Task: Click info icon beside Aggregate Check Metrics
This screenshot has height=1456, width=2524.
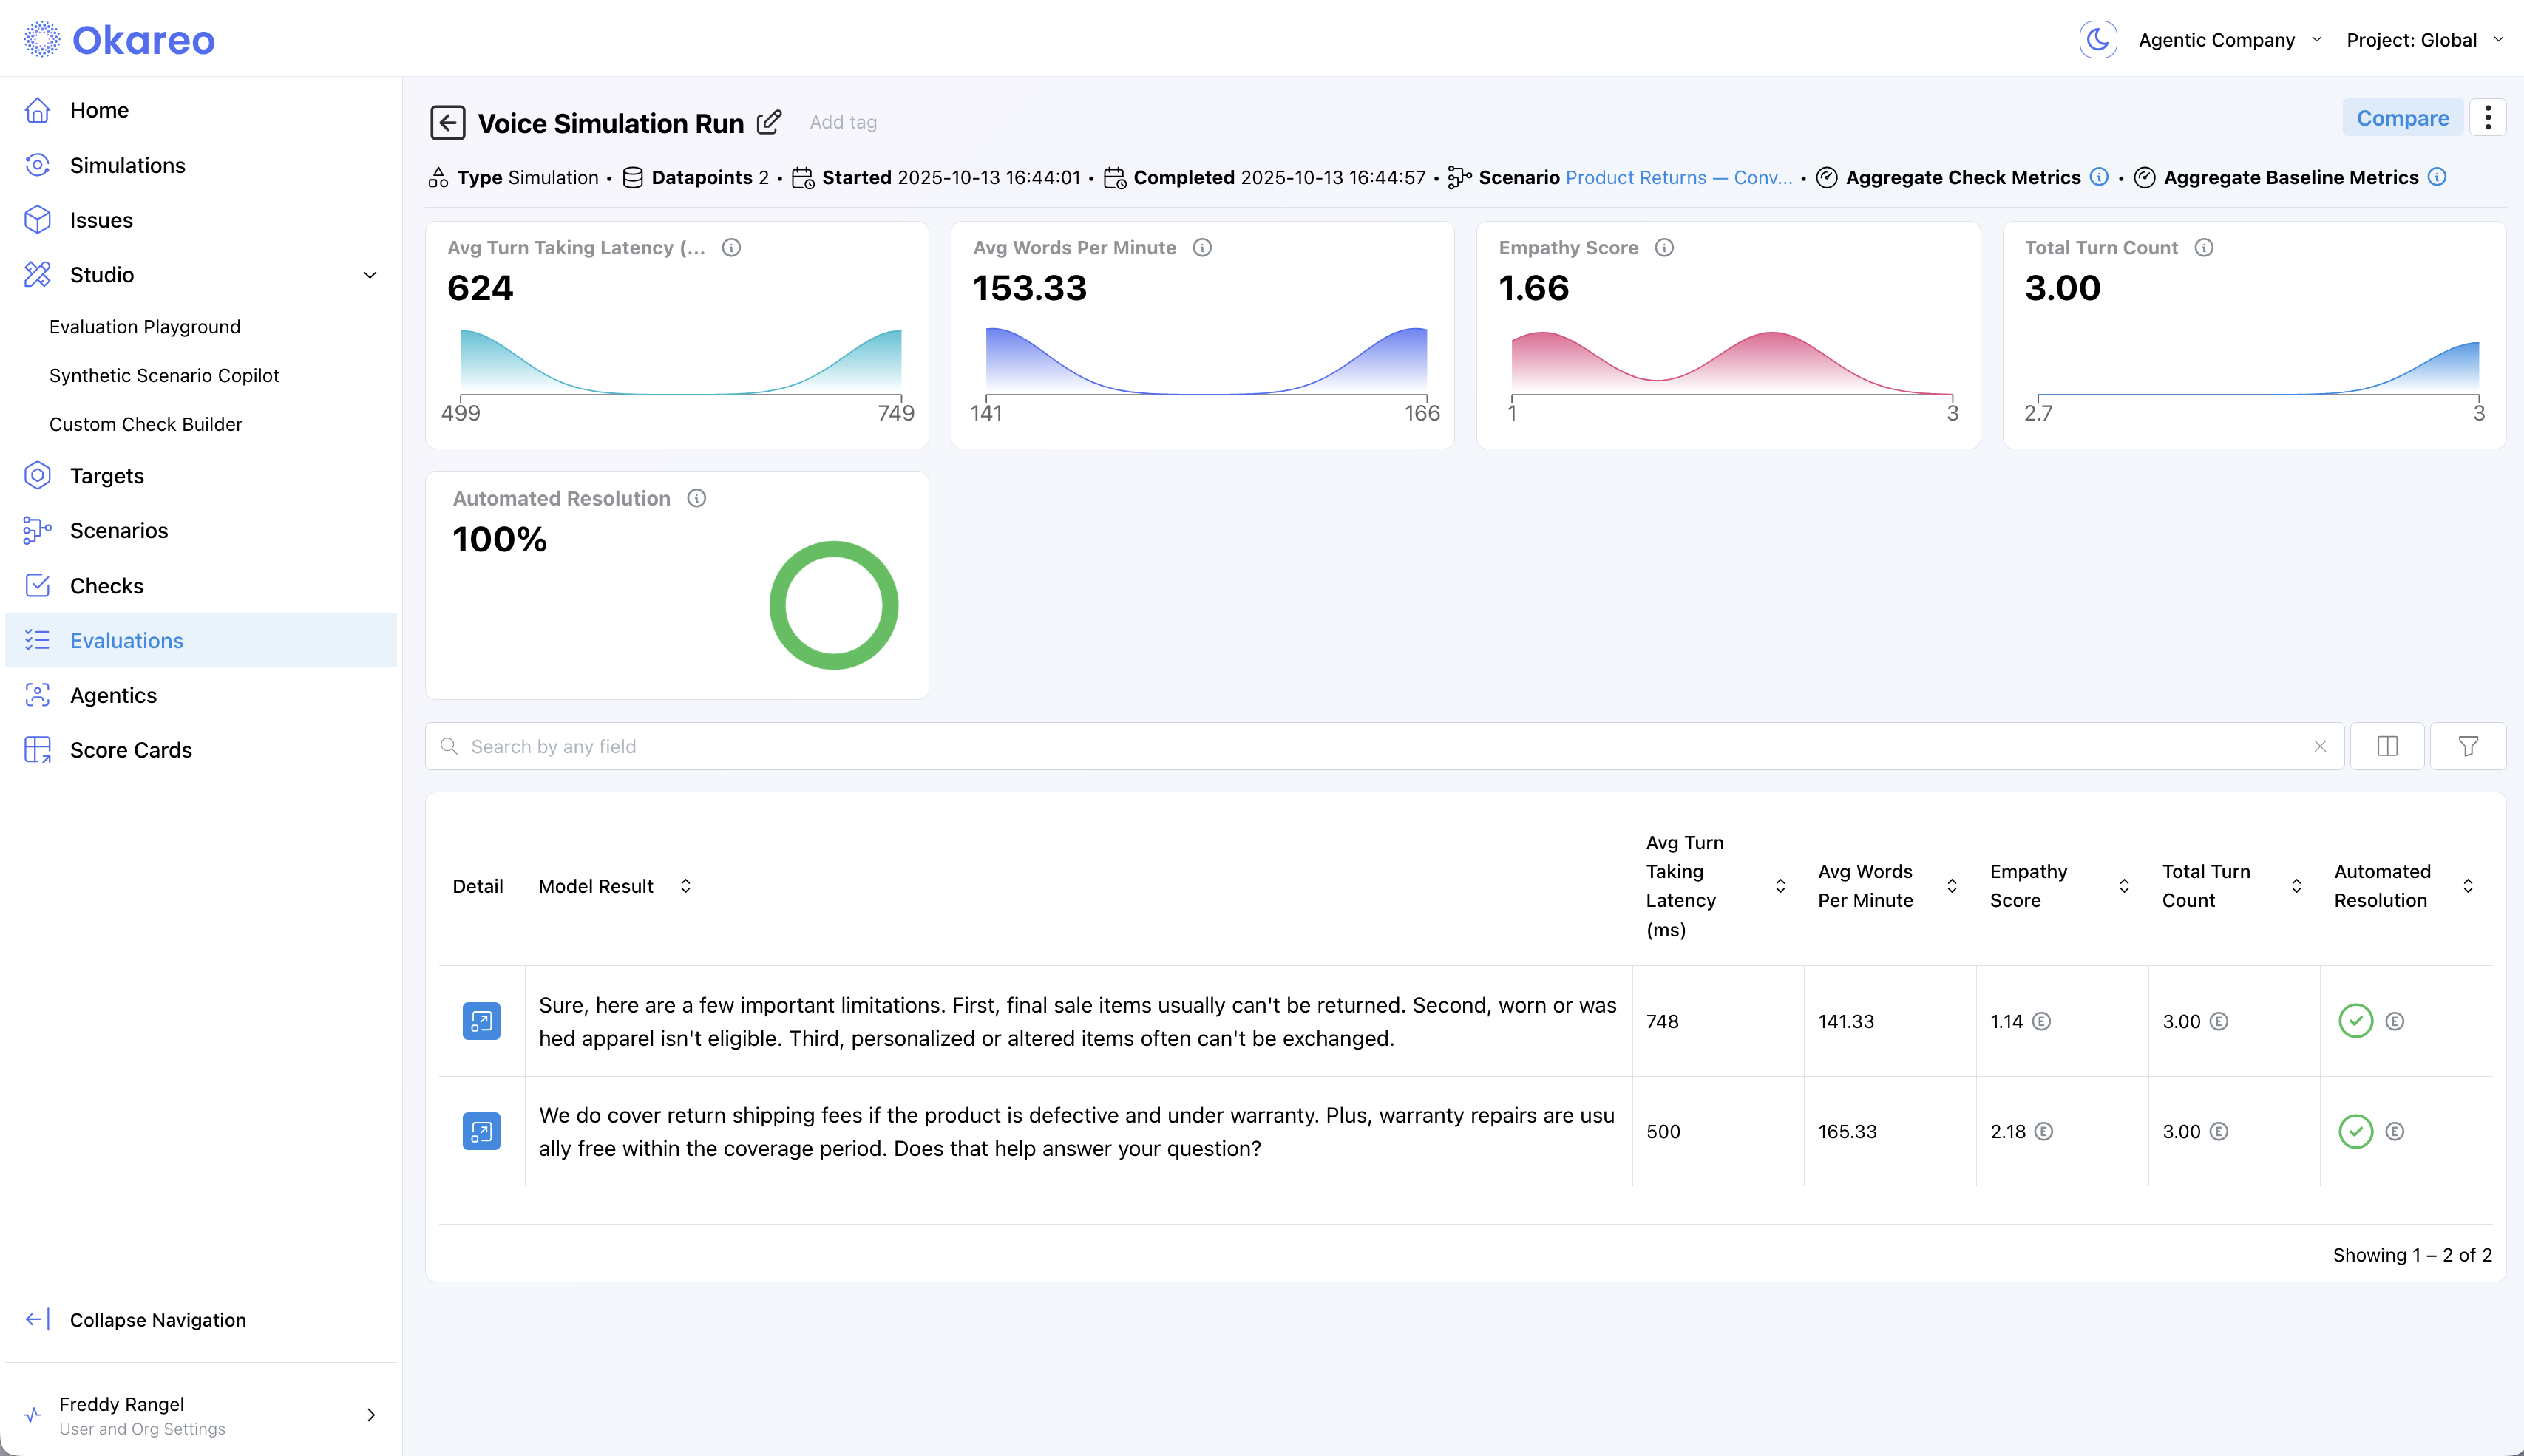Action: point(2099,177)
